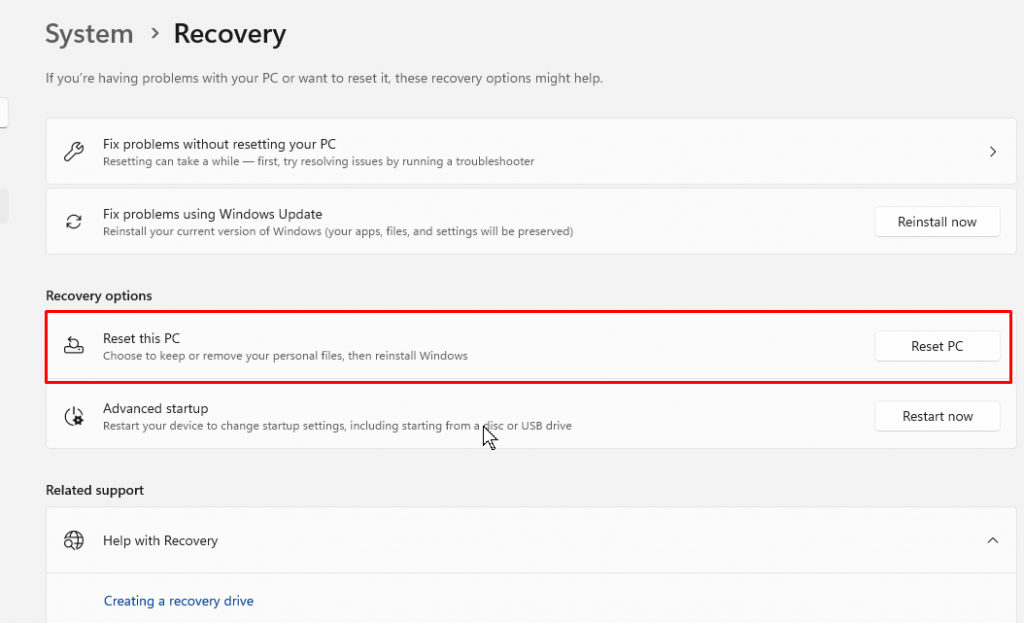Click the Fix problems using Windows Update title

tap(212, 214)
